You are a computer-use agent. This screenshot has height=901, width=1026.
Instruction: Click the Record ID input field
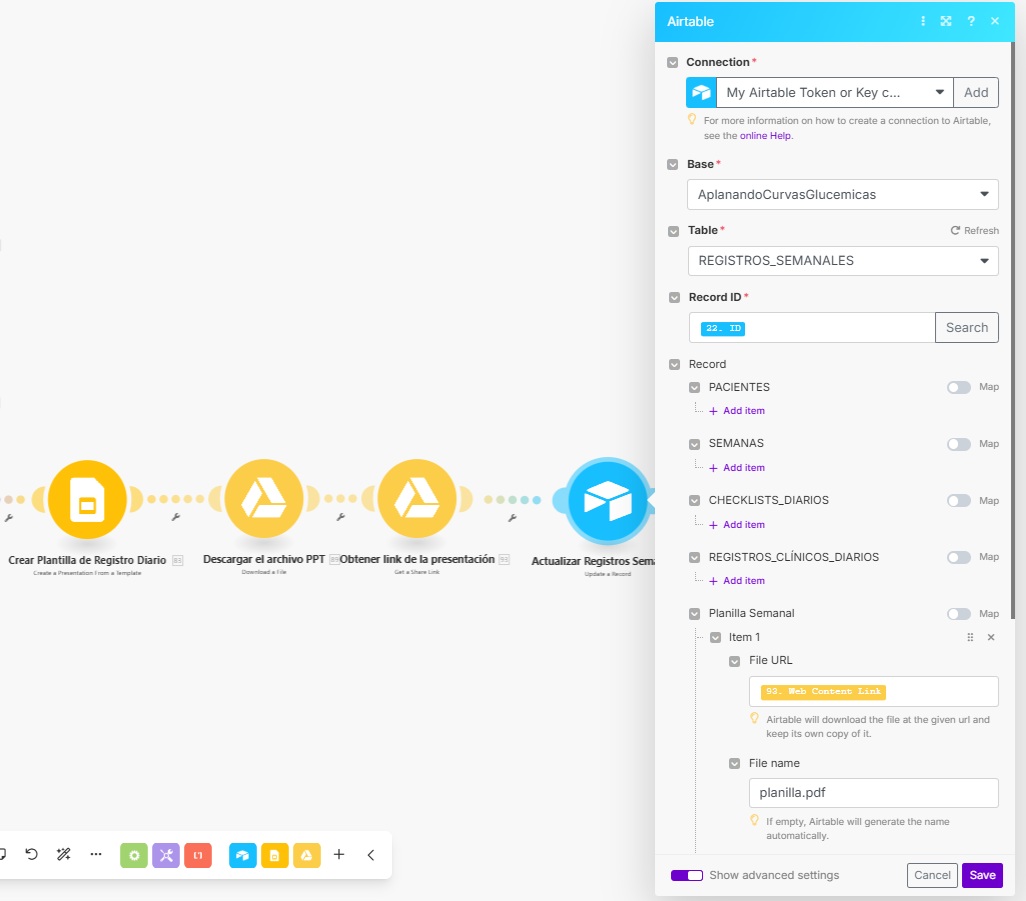(811, 327)
